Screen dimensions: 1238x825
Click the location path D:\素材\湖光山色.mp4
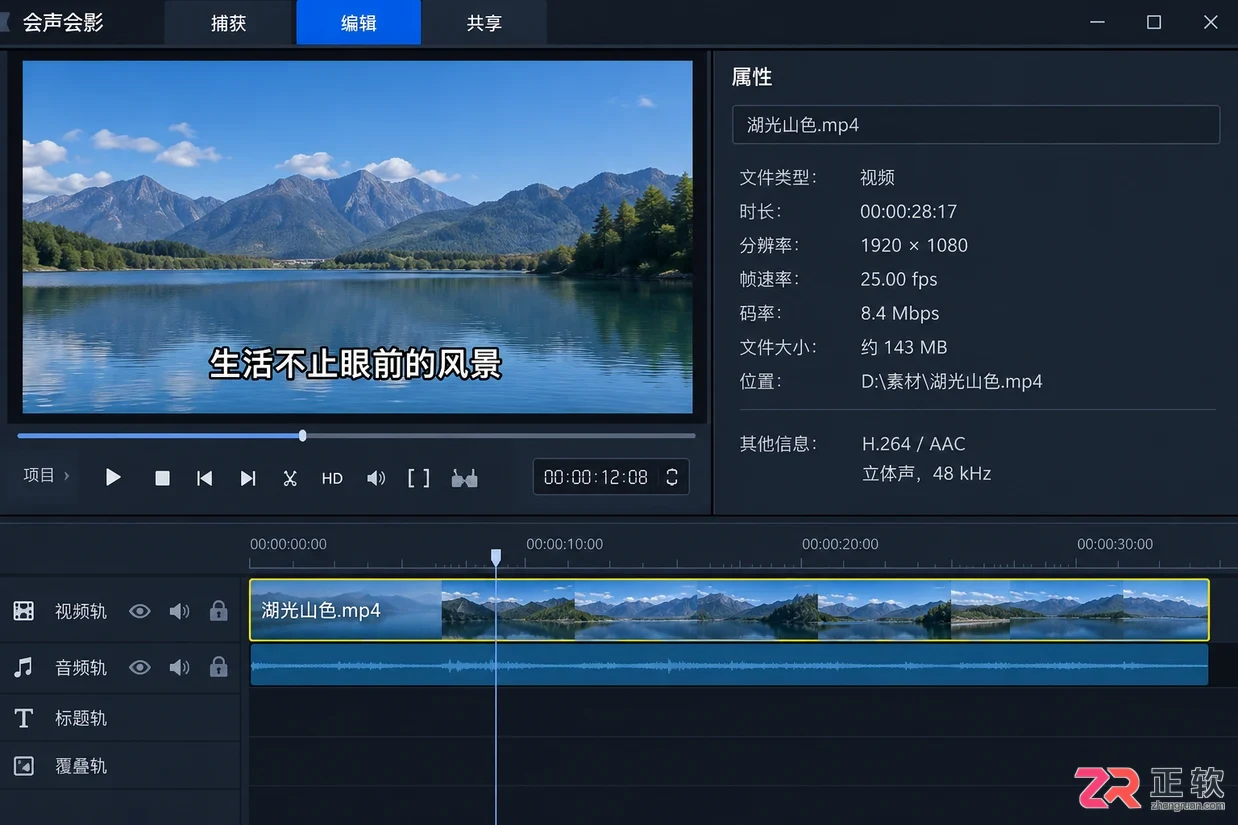pos(952,382)
